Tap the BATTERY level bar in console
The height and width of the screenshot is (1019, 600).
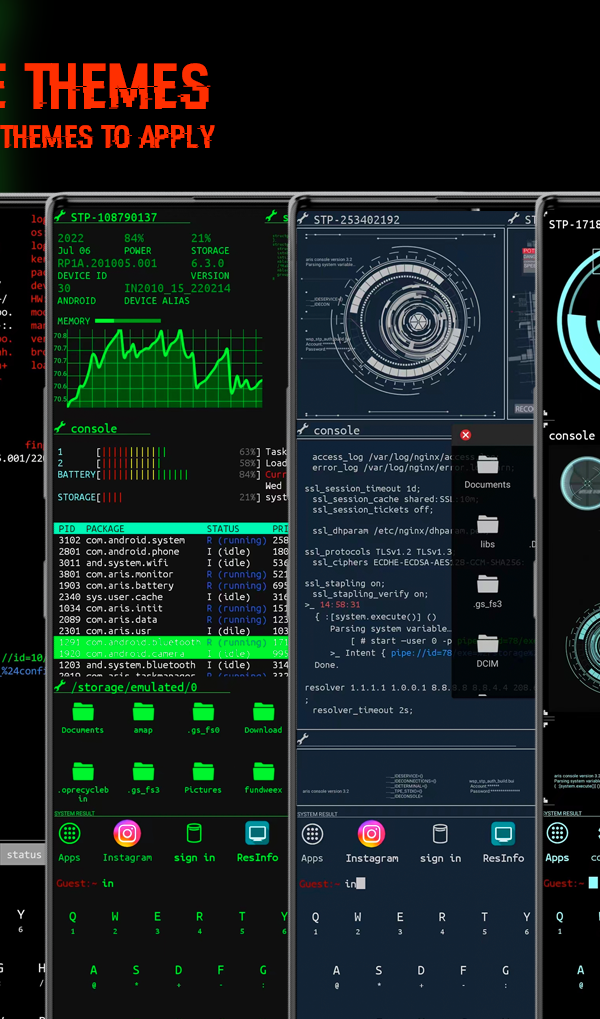144,475
